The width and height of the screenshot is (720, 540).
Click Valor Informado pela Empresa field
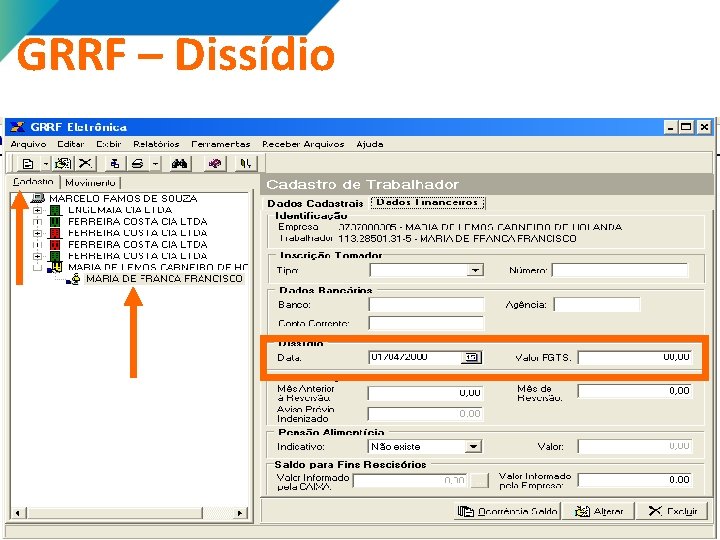[635, 480]
